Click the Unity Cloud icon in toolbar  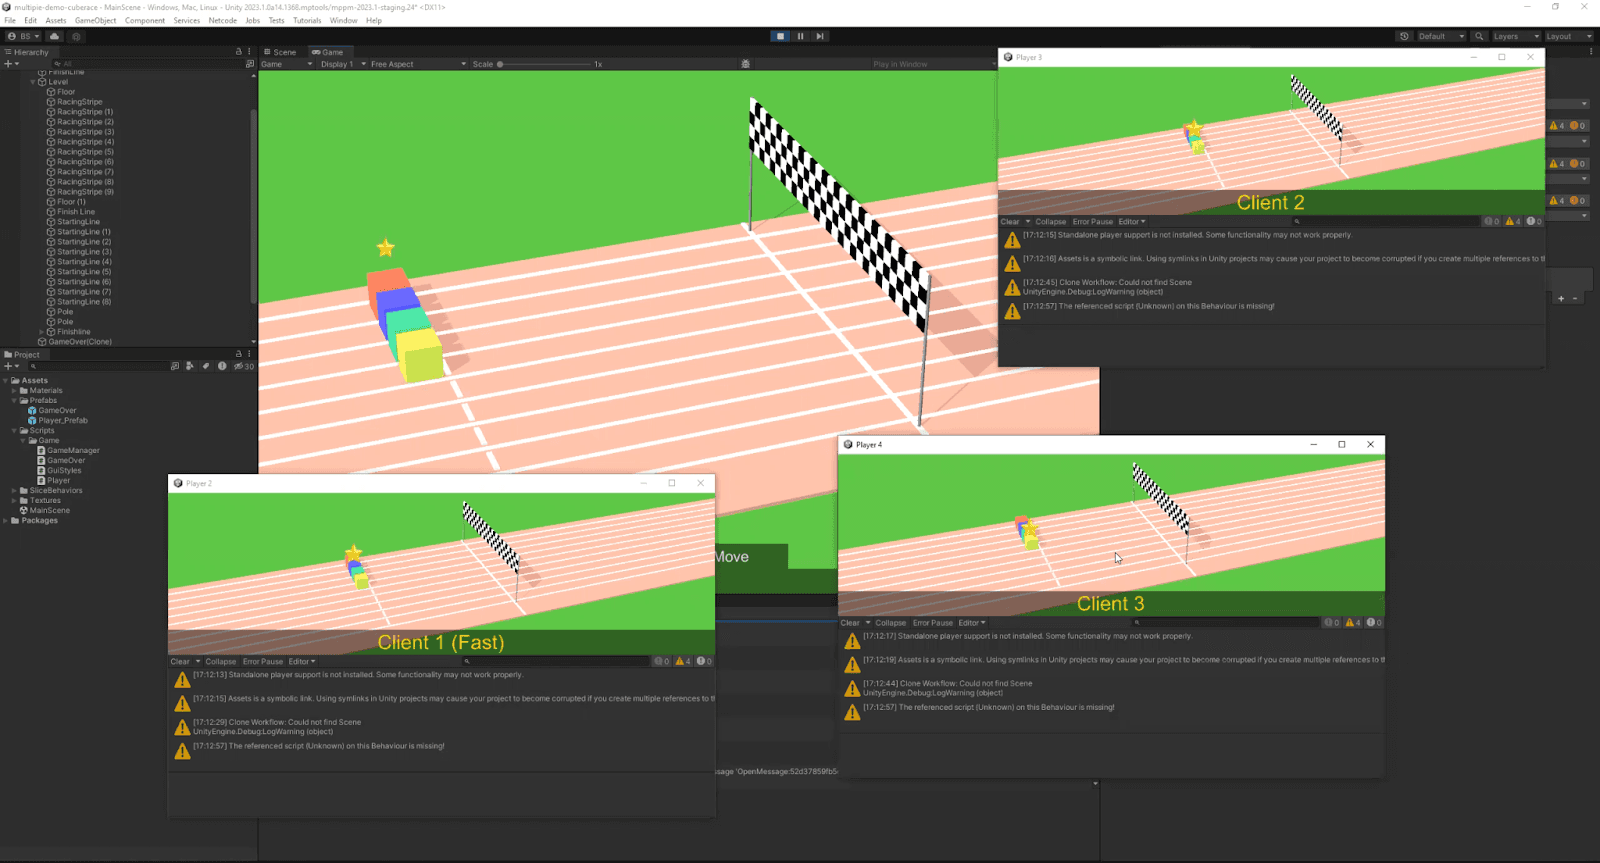point(55,36)
